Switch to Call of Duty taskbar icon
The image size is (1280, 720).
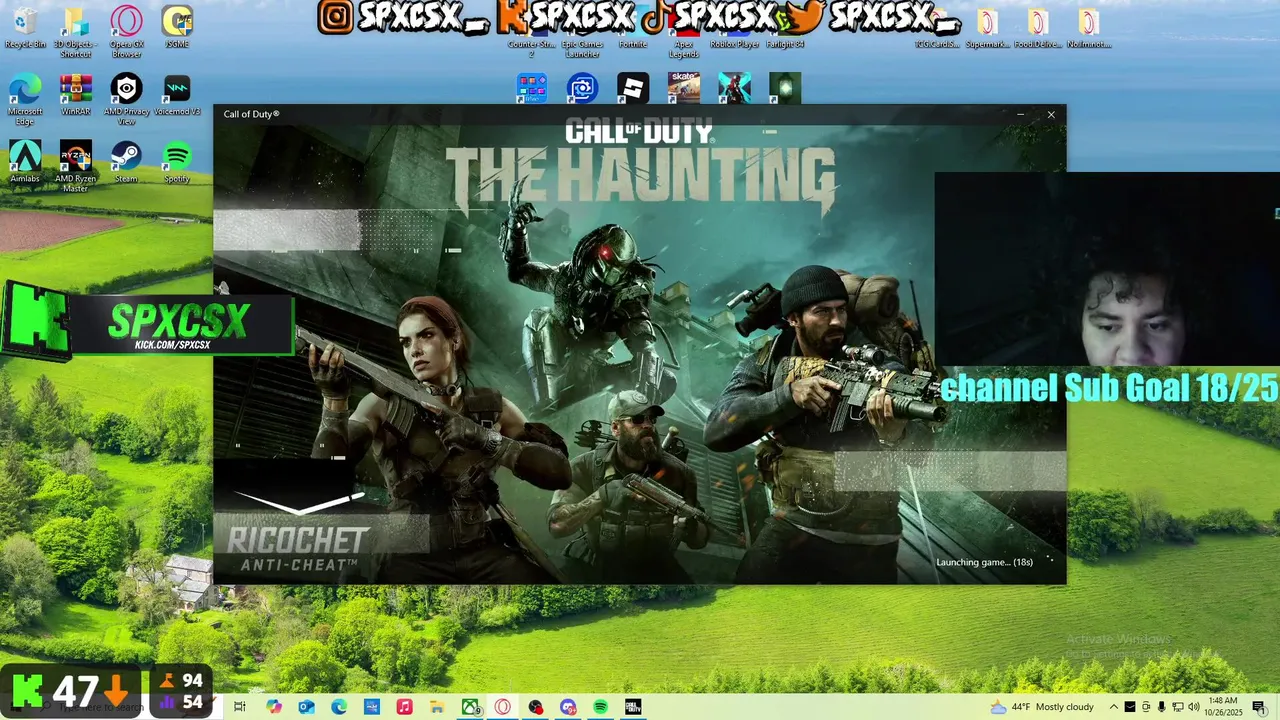tap(633, 707)
